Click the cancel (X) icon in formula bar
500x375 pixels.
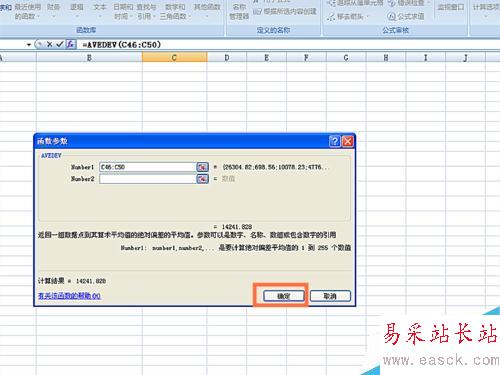point(49,44)
